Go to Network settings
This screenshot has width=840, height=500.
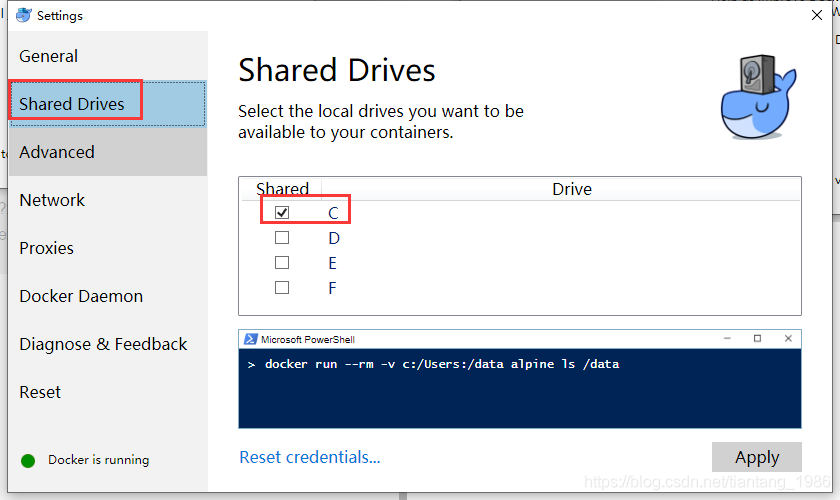point(52,200)
